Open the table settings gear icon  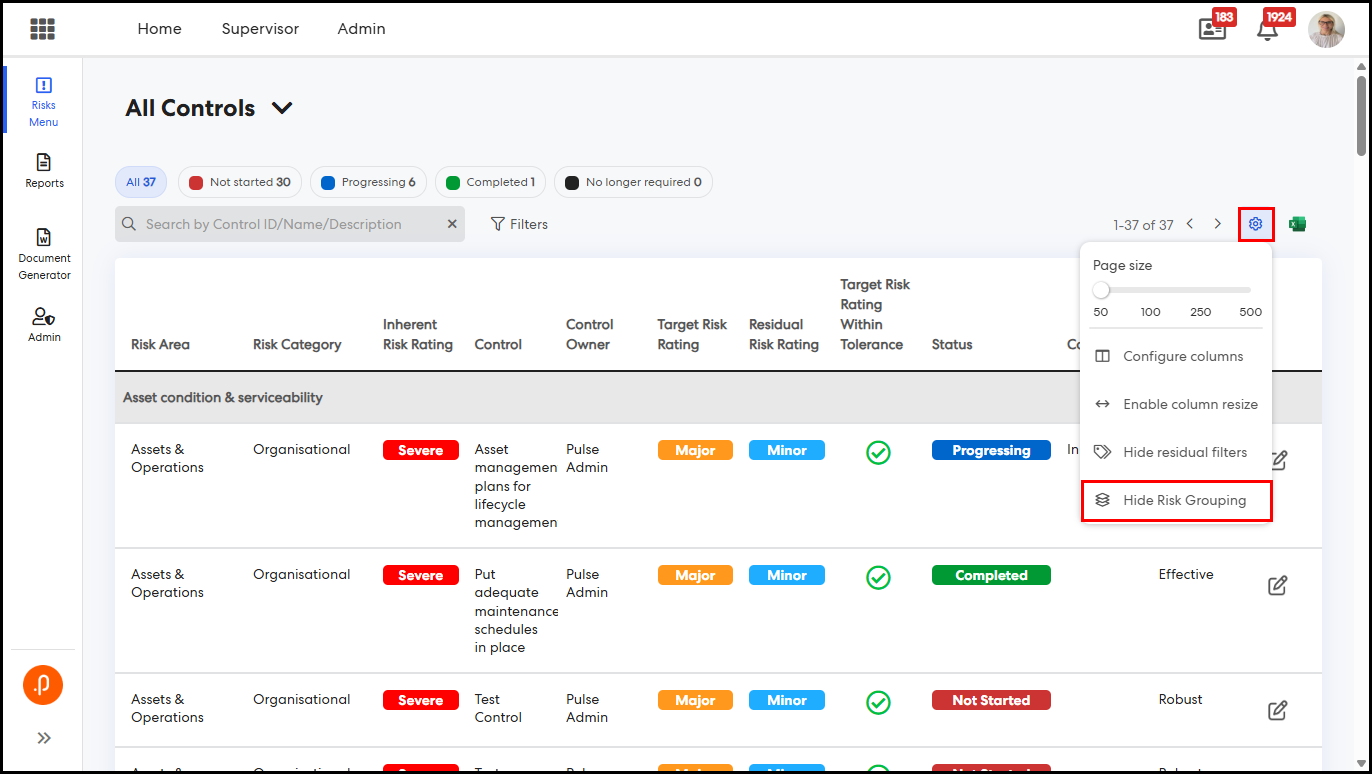pos(1255,224)
